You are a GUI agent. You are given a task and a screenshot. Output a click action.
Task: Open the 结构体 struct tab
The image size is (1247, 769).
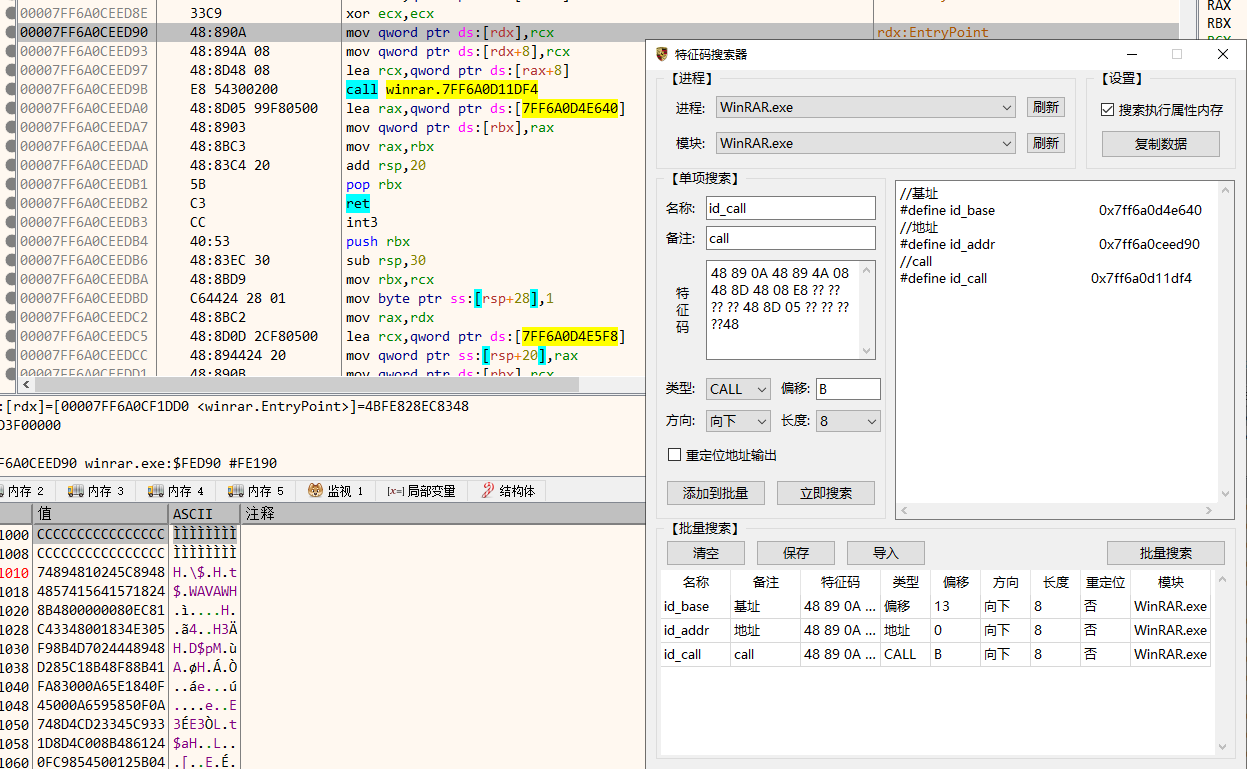point(509,491)
